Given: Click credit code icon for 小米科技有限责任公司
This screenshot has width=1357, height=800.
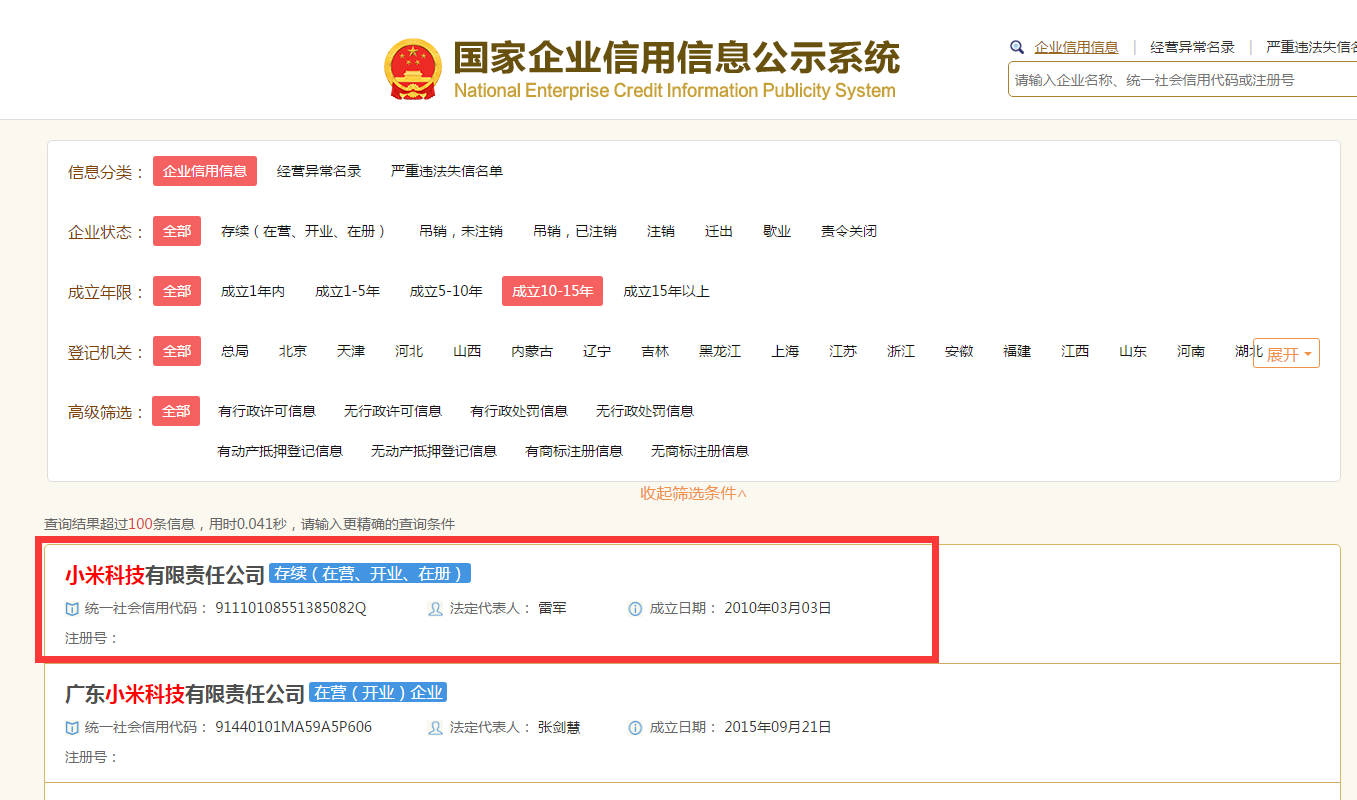Looking at the screenshot, I should pyautogui.click(x=72, y=608).
